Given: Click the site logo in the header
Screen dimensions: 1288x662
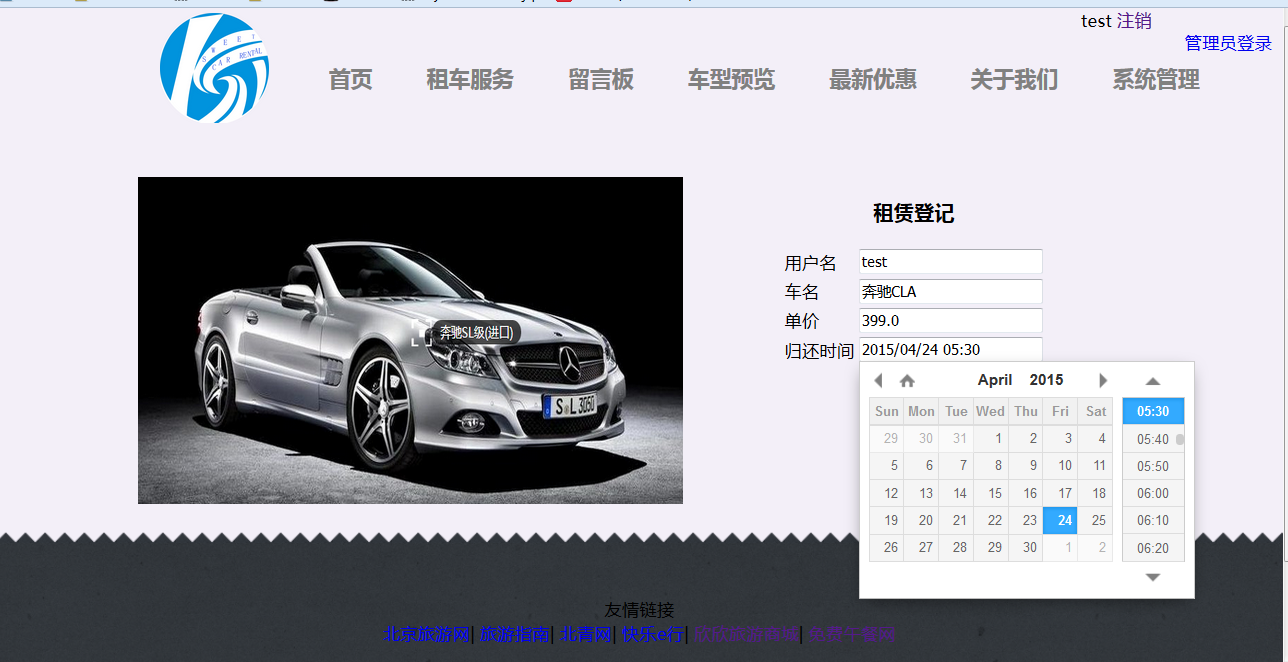Looking at the screenshot, I should pyautogui.click(x=215, y=68).
